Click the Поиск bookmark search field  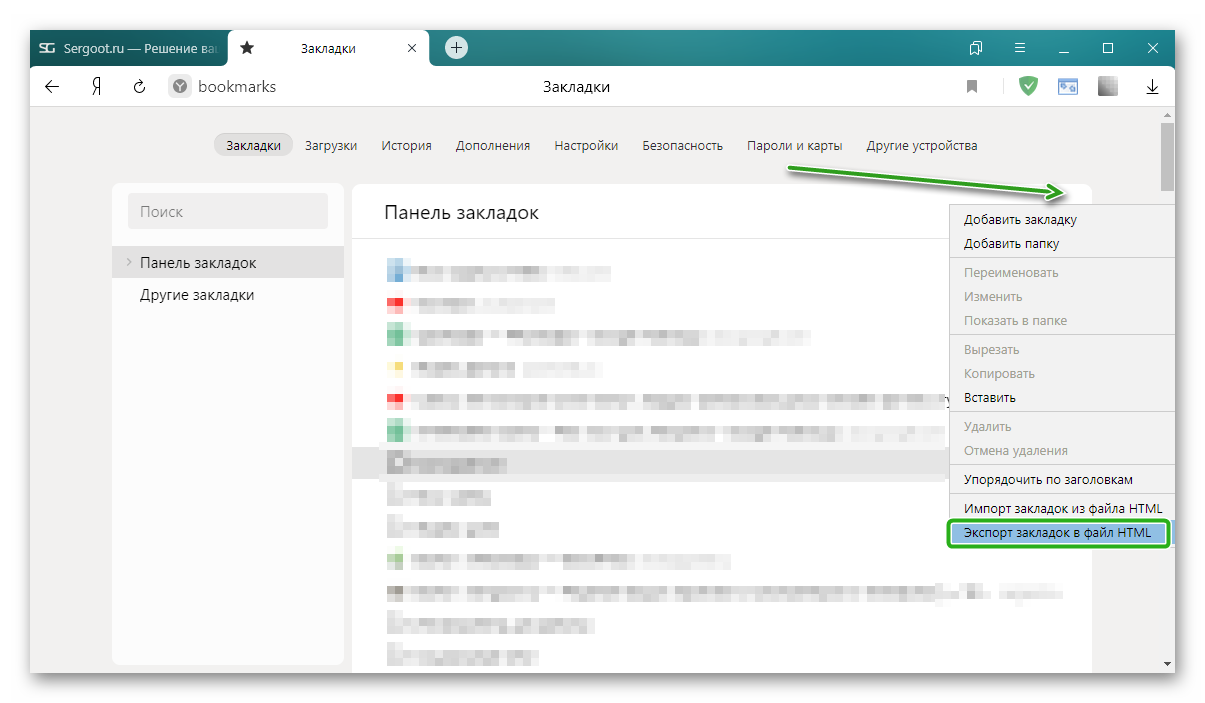228,211
